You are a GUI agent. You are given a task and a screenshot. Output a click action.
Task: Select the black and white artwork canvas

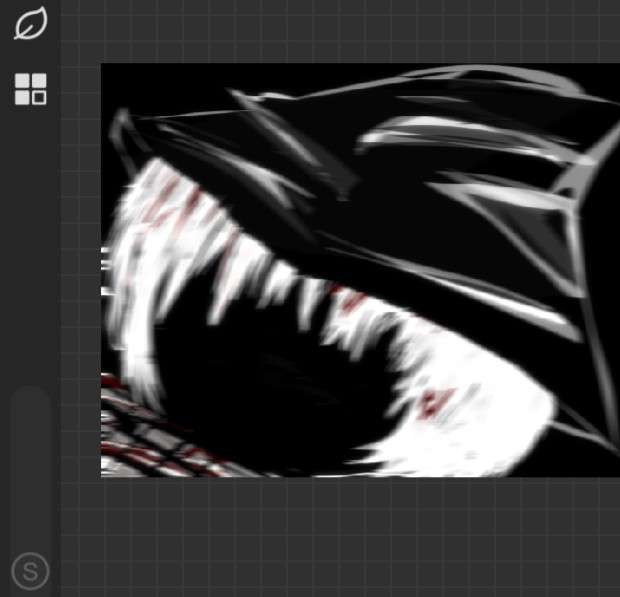[x=360, y=270]
